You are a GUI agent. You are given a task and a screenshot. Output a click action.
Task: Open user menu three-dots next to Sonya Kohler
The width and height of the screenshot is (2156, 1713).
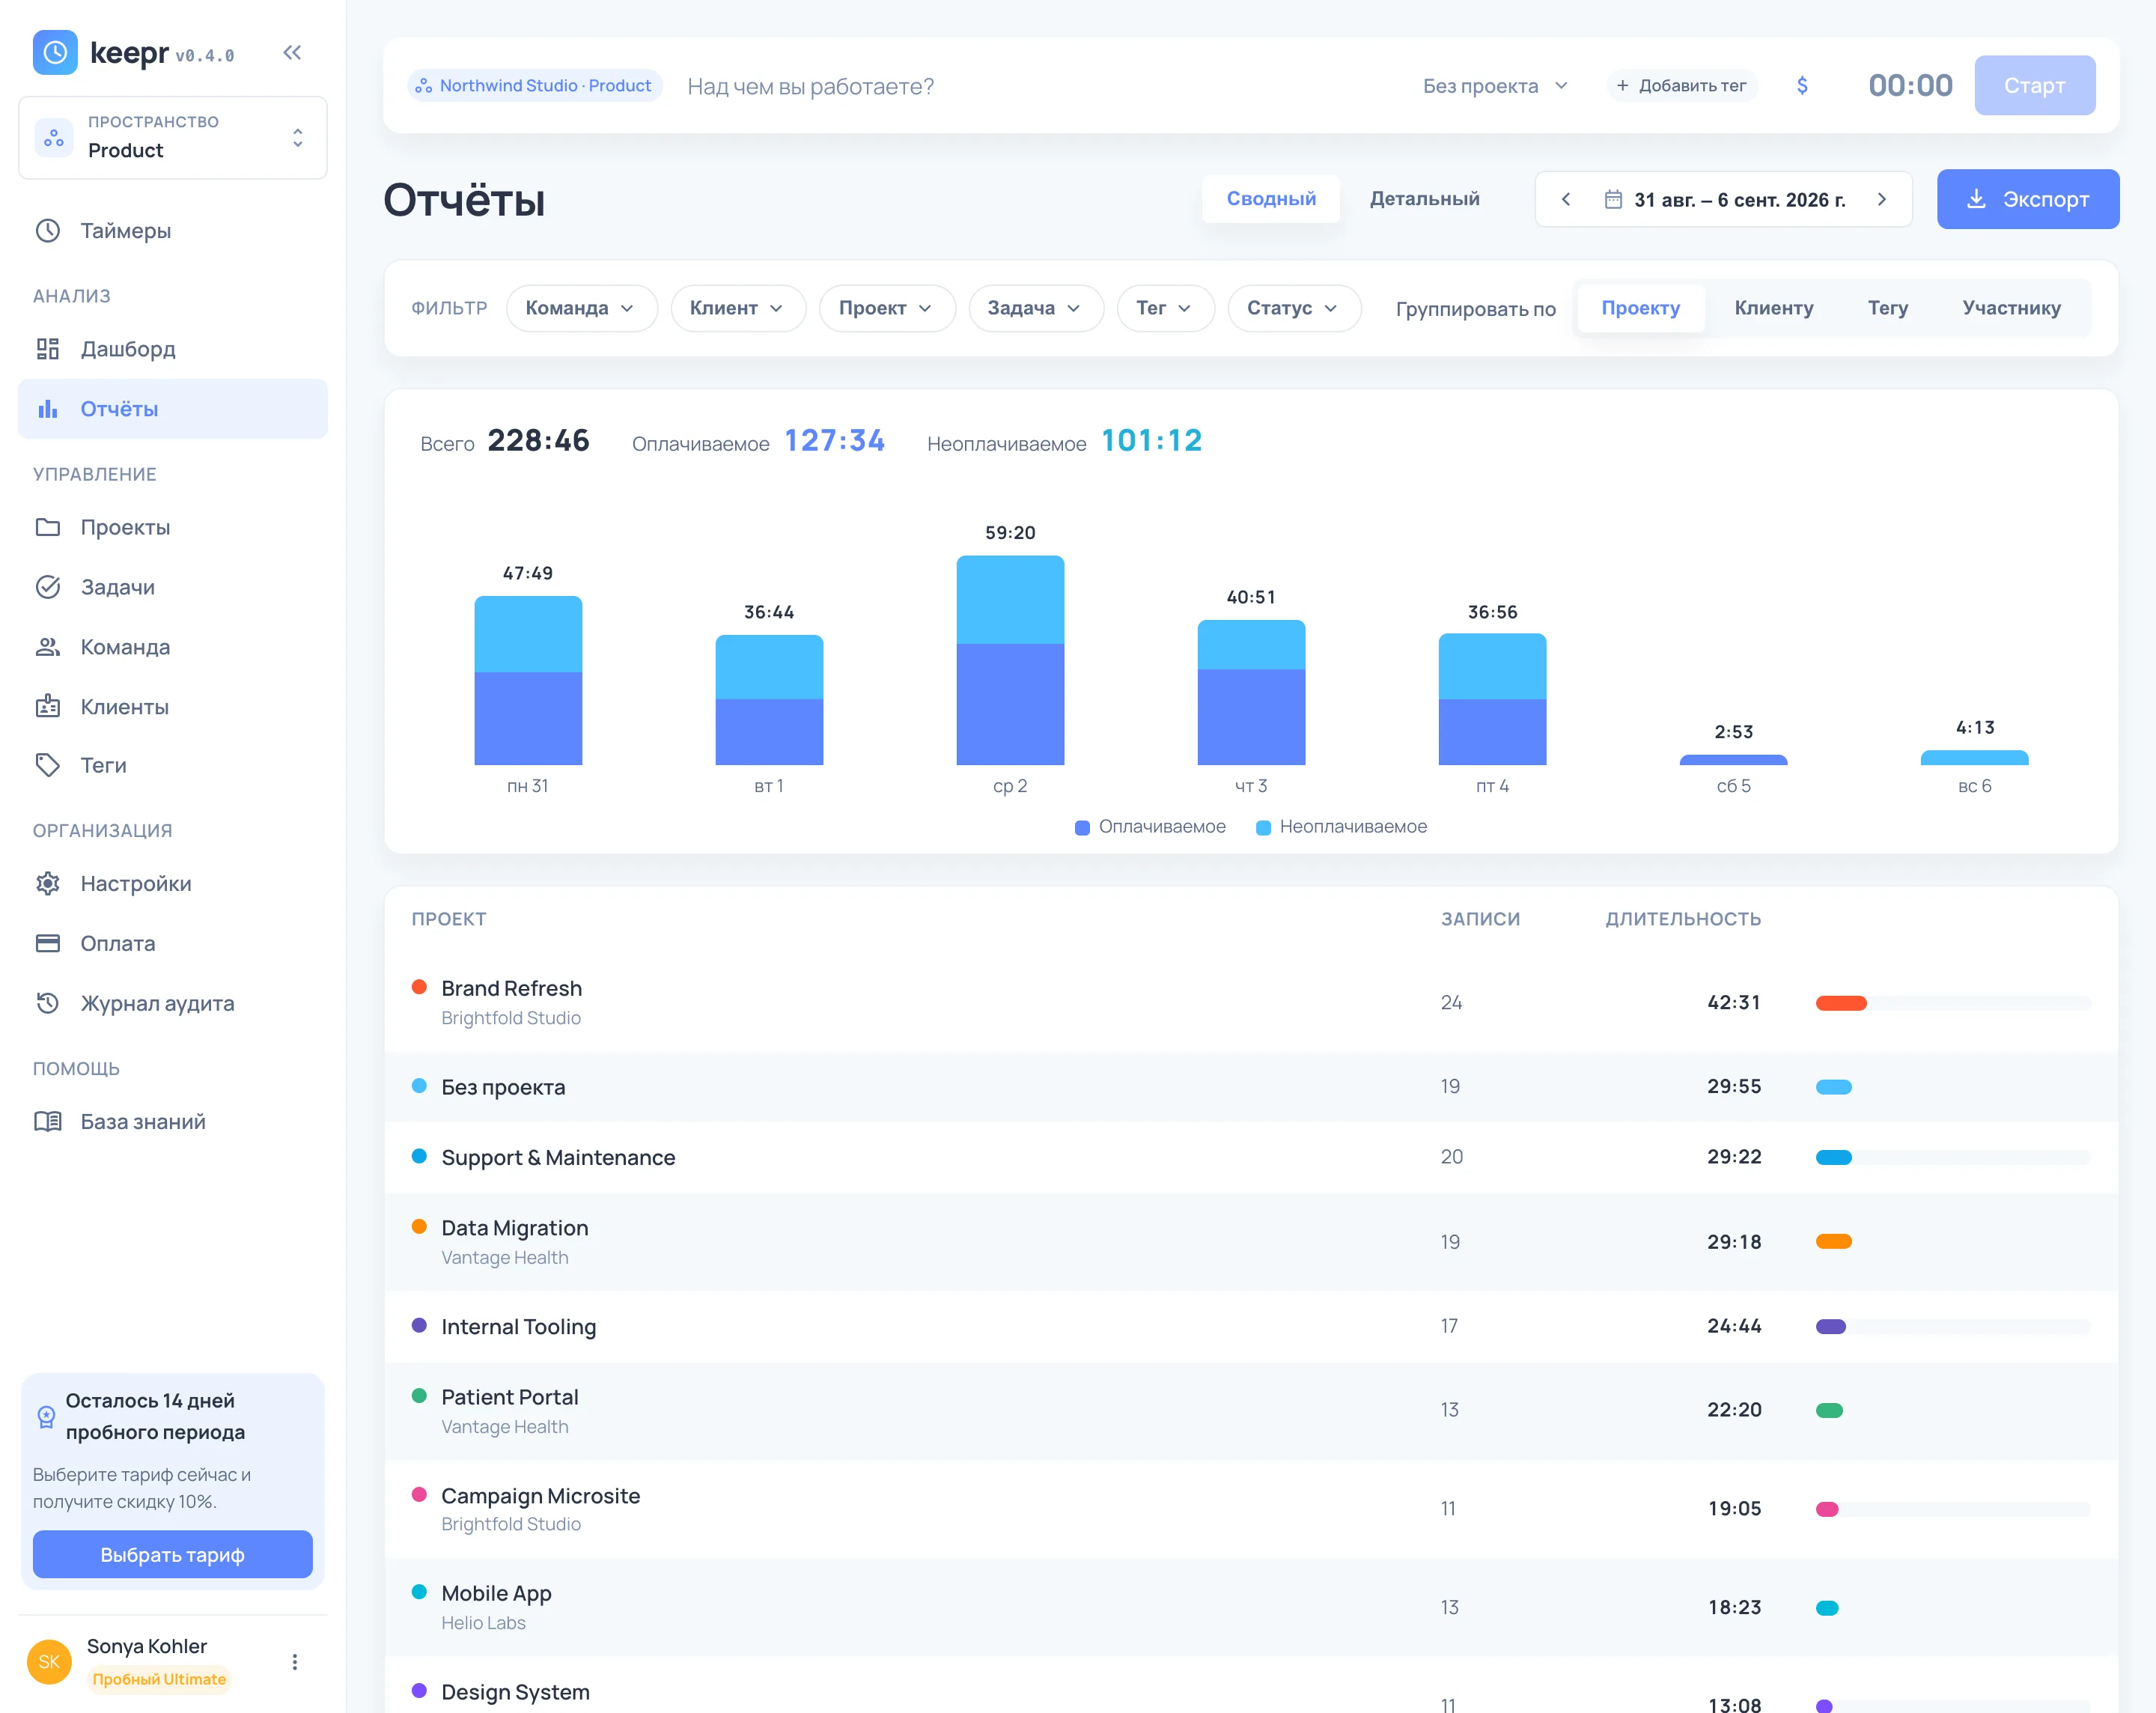pos(294,1662)
